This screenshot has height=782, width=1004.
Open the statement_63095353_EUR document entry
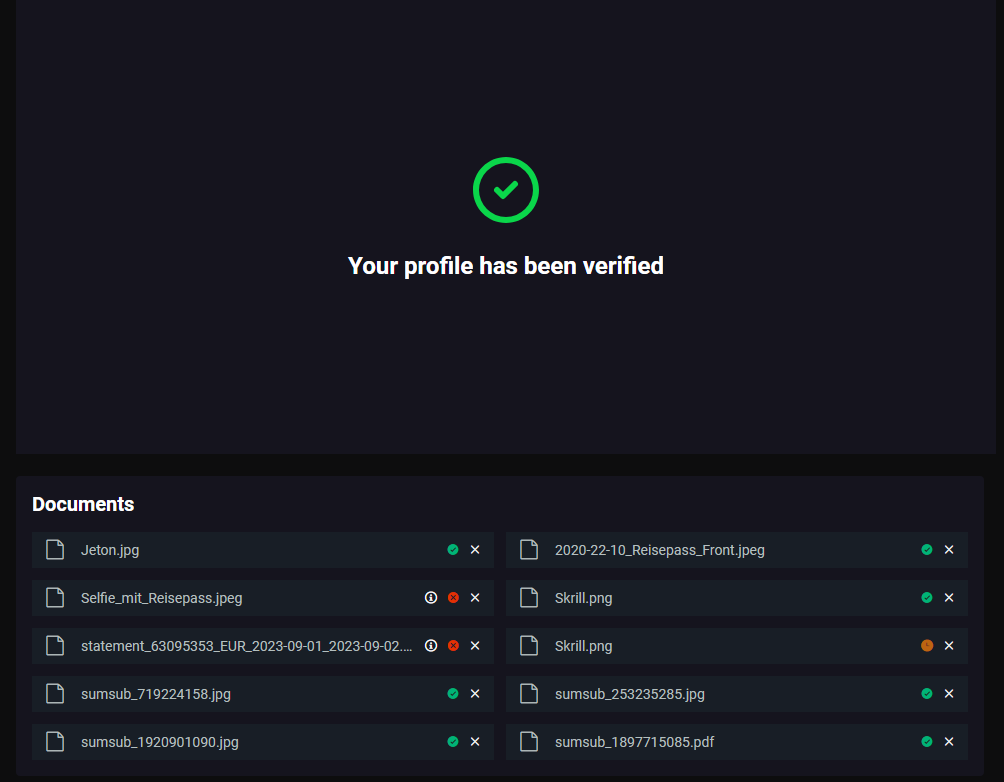[246, 646]
